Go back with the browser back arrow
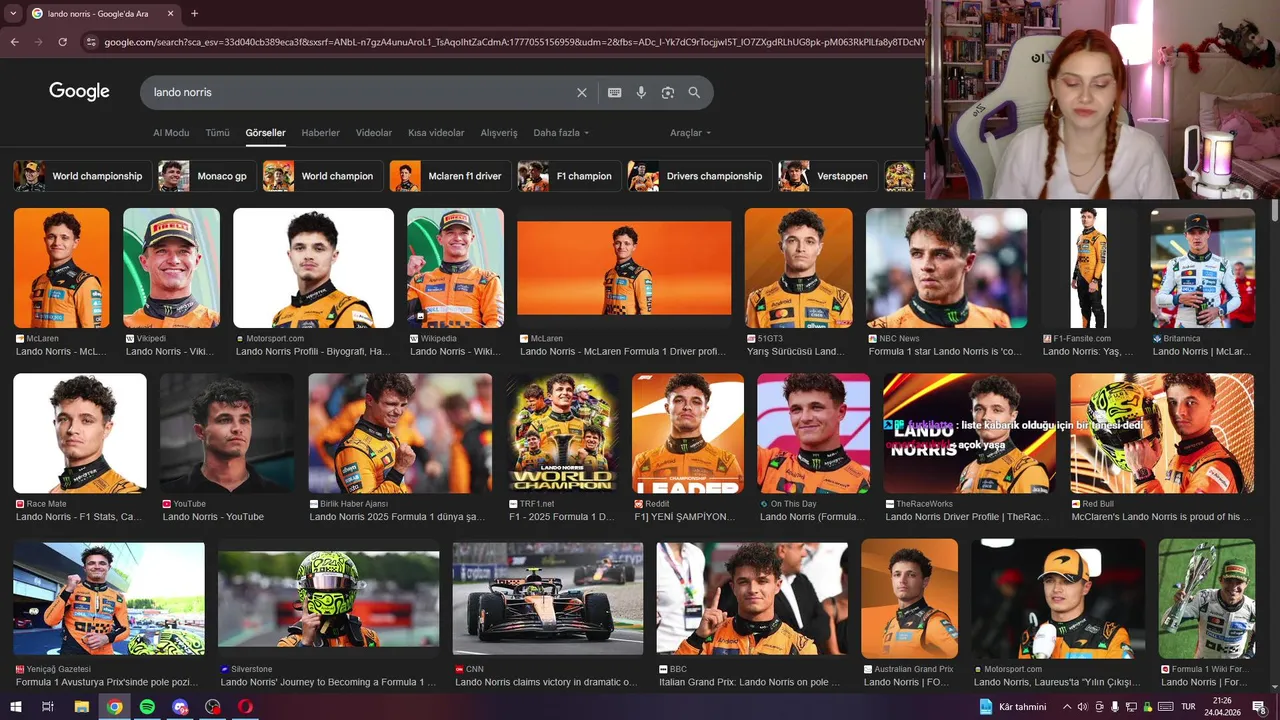This screenshot has width=1280, height=720. [14, 42]
